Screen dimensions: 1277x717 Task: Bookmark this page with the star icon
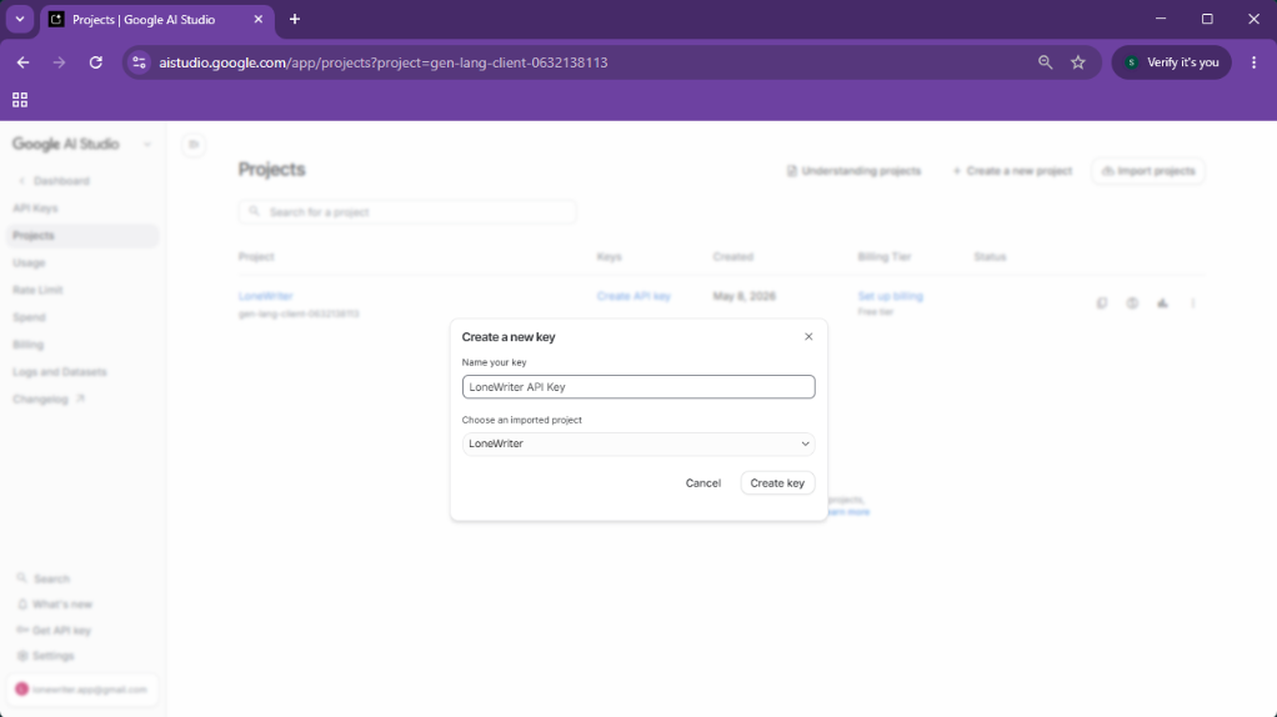tap(1078, 62)
